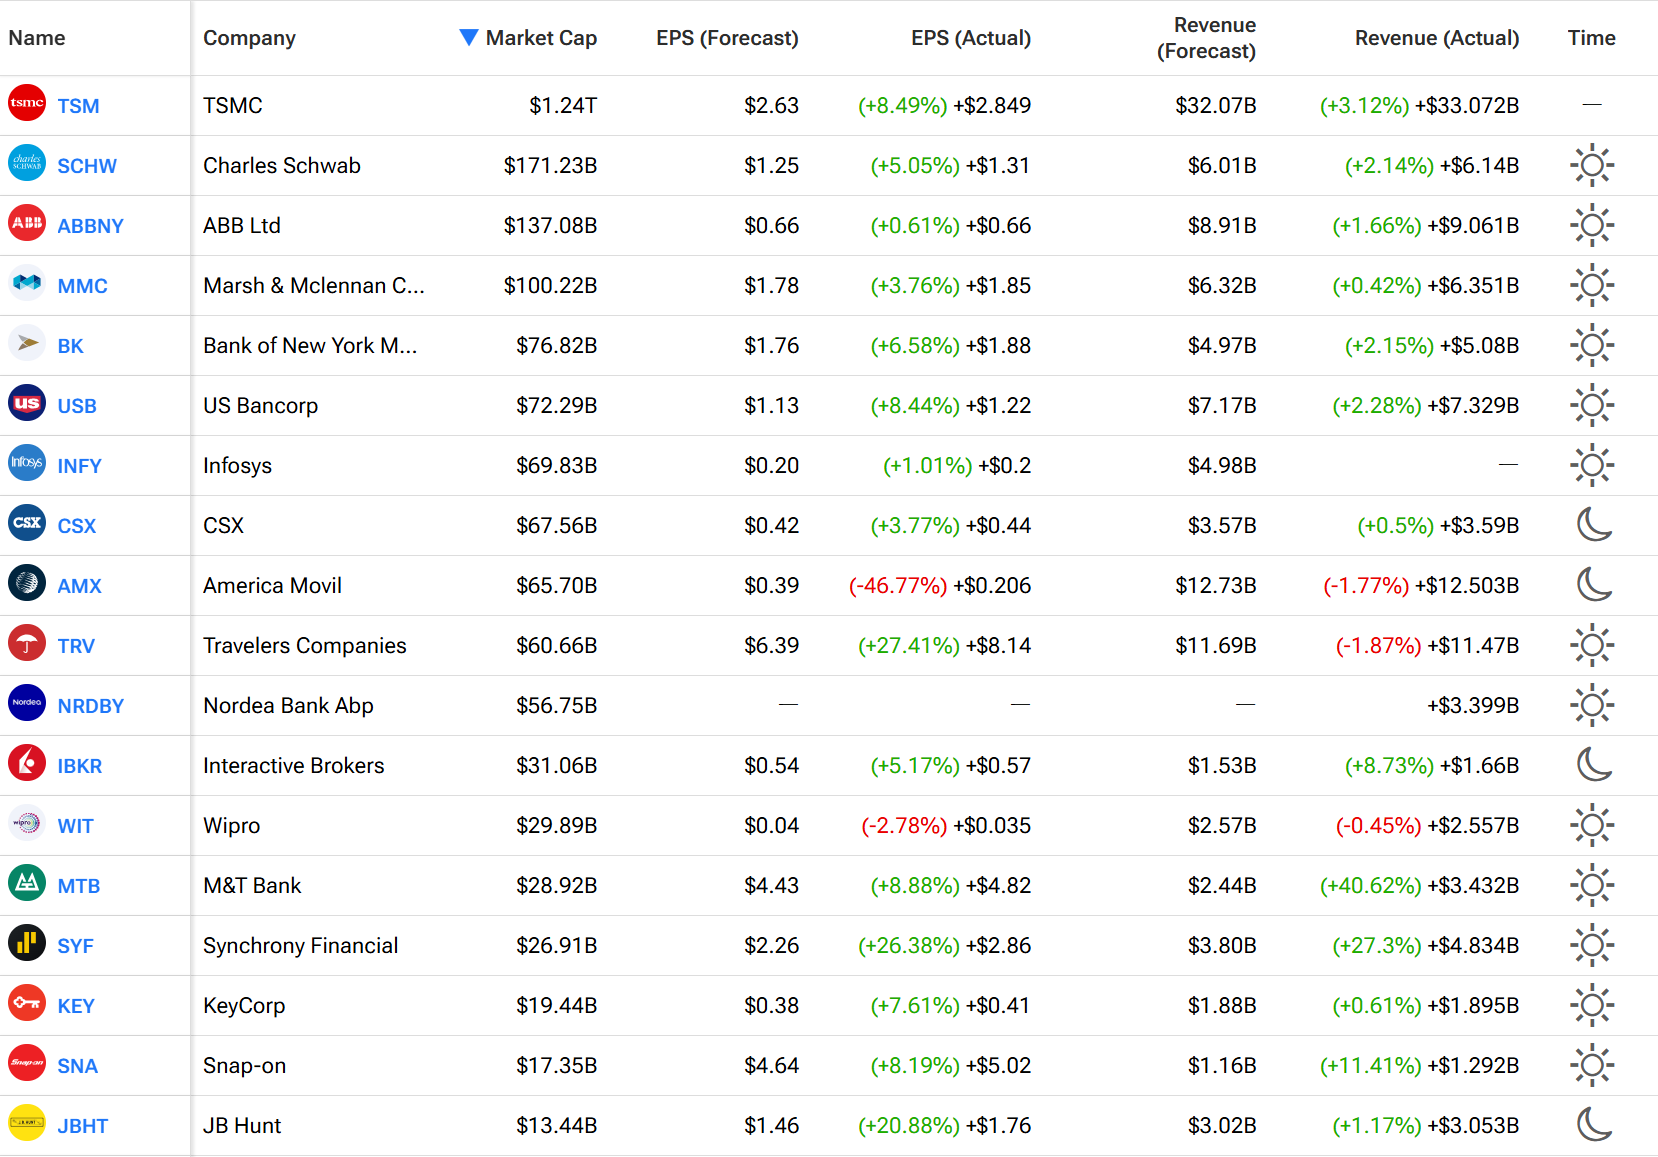Image resolution: width=1658 pixels, height=1157 pixels.
Task: Click the M&T Bank logo icon
Action: tap(27, 883)
